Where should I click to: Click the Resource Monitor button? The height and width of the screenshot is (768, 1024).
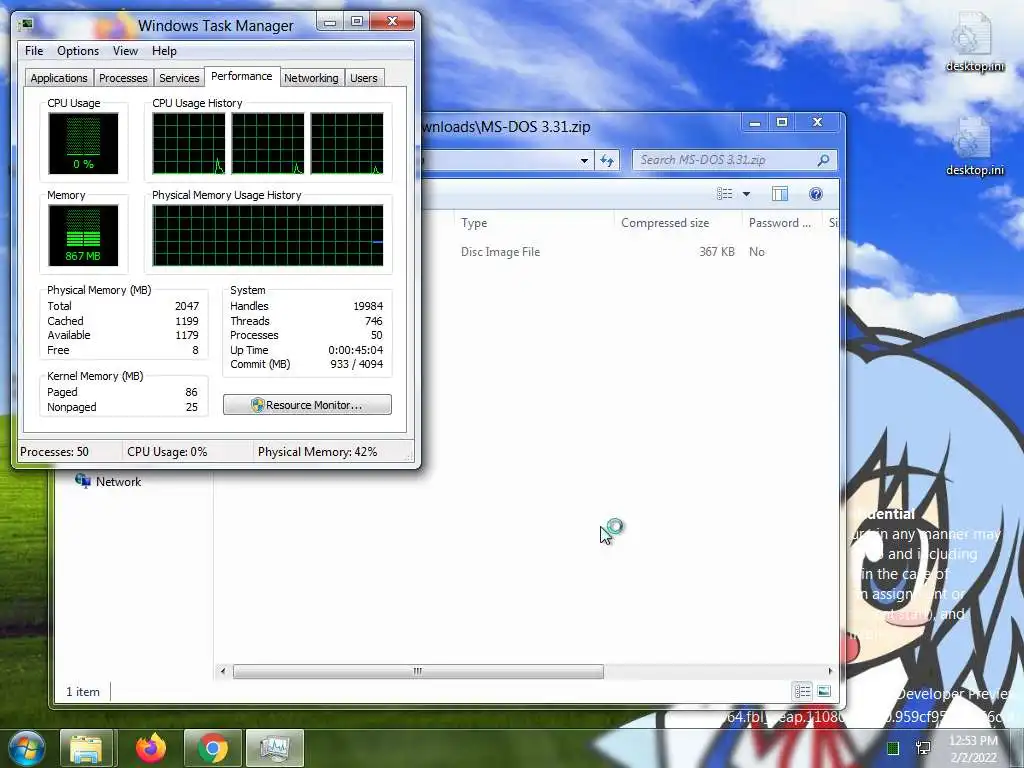point(307,405)
